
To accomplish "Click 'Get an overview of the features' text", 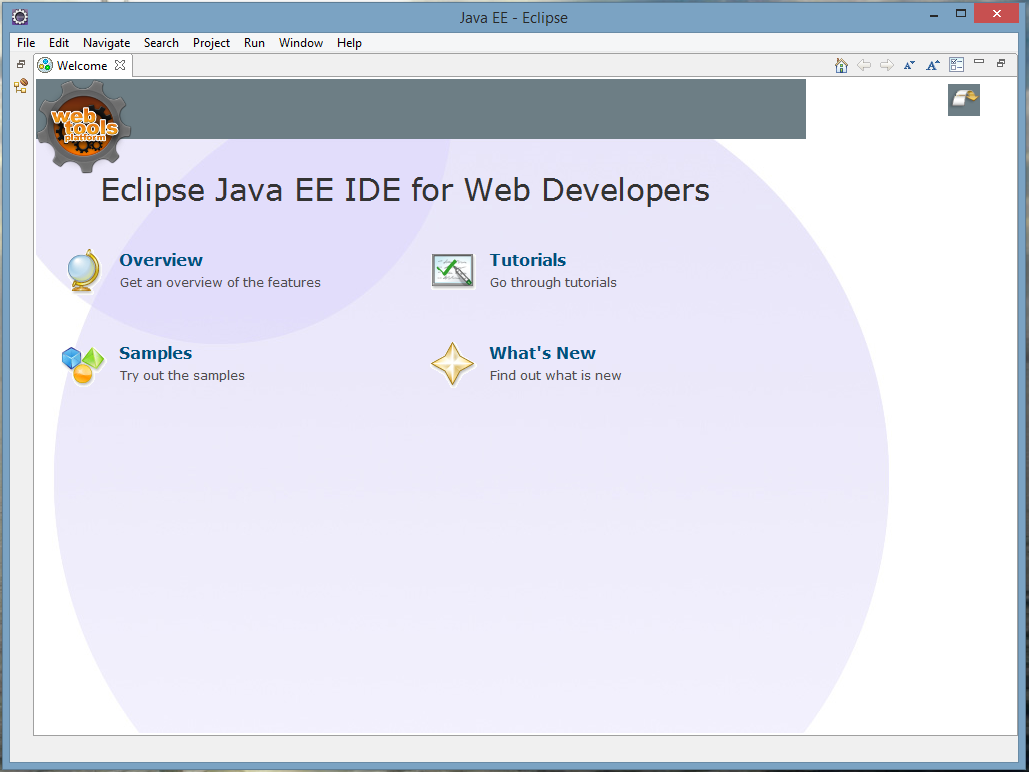I will [x=220, y=282].
